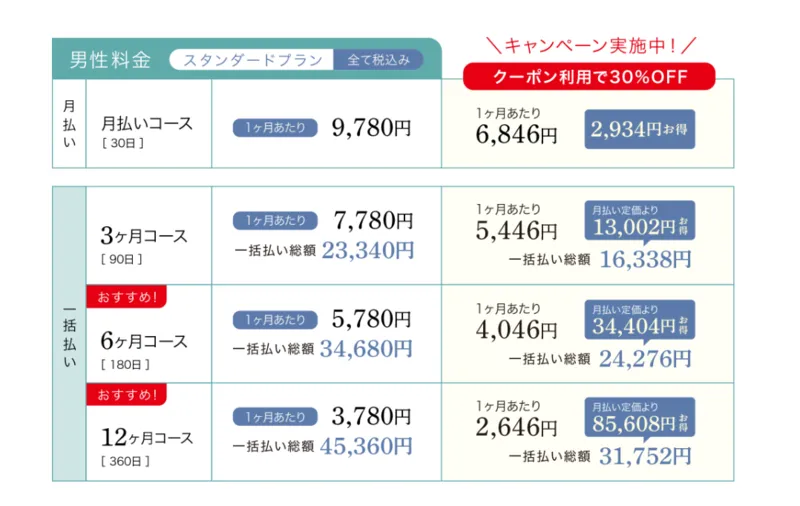This screenshot has width=800, height=506.
Task: Select the 月払いコース 30日 row label
Action: tap(147, 131)
